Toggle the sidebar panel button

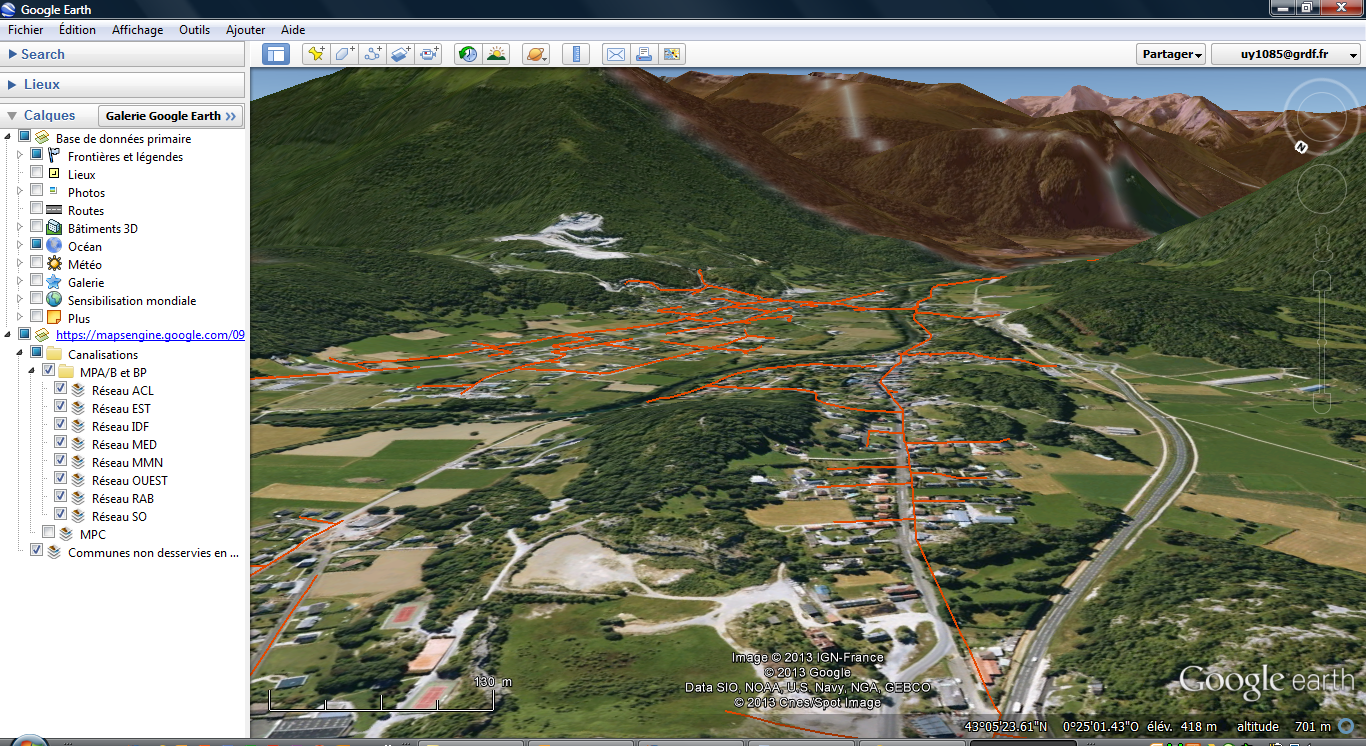[x=276, y=54]
